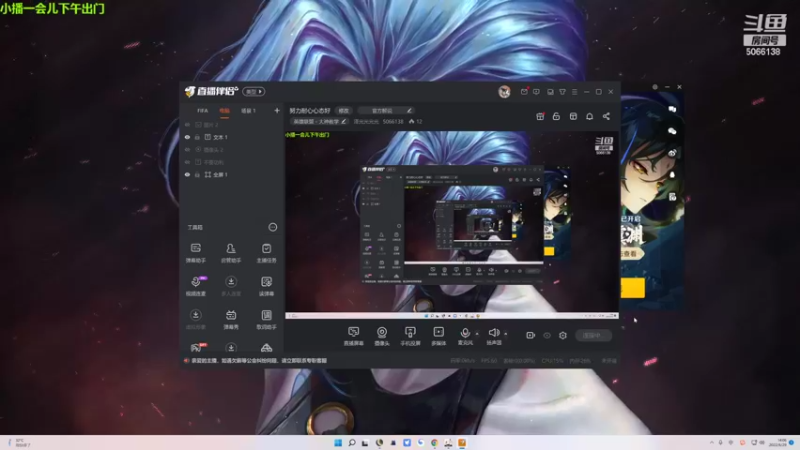This screenshot has height=450, width=800.
Task: Open the gift box icon with red dot
Action: 540,116
